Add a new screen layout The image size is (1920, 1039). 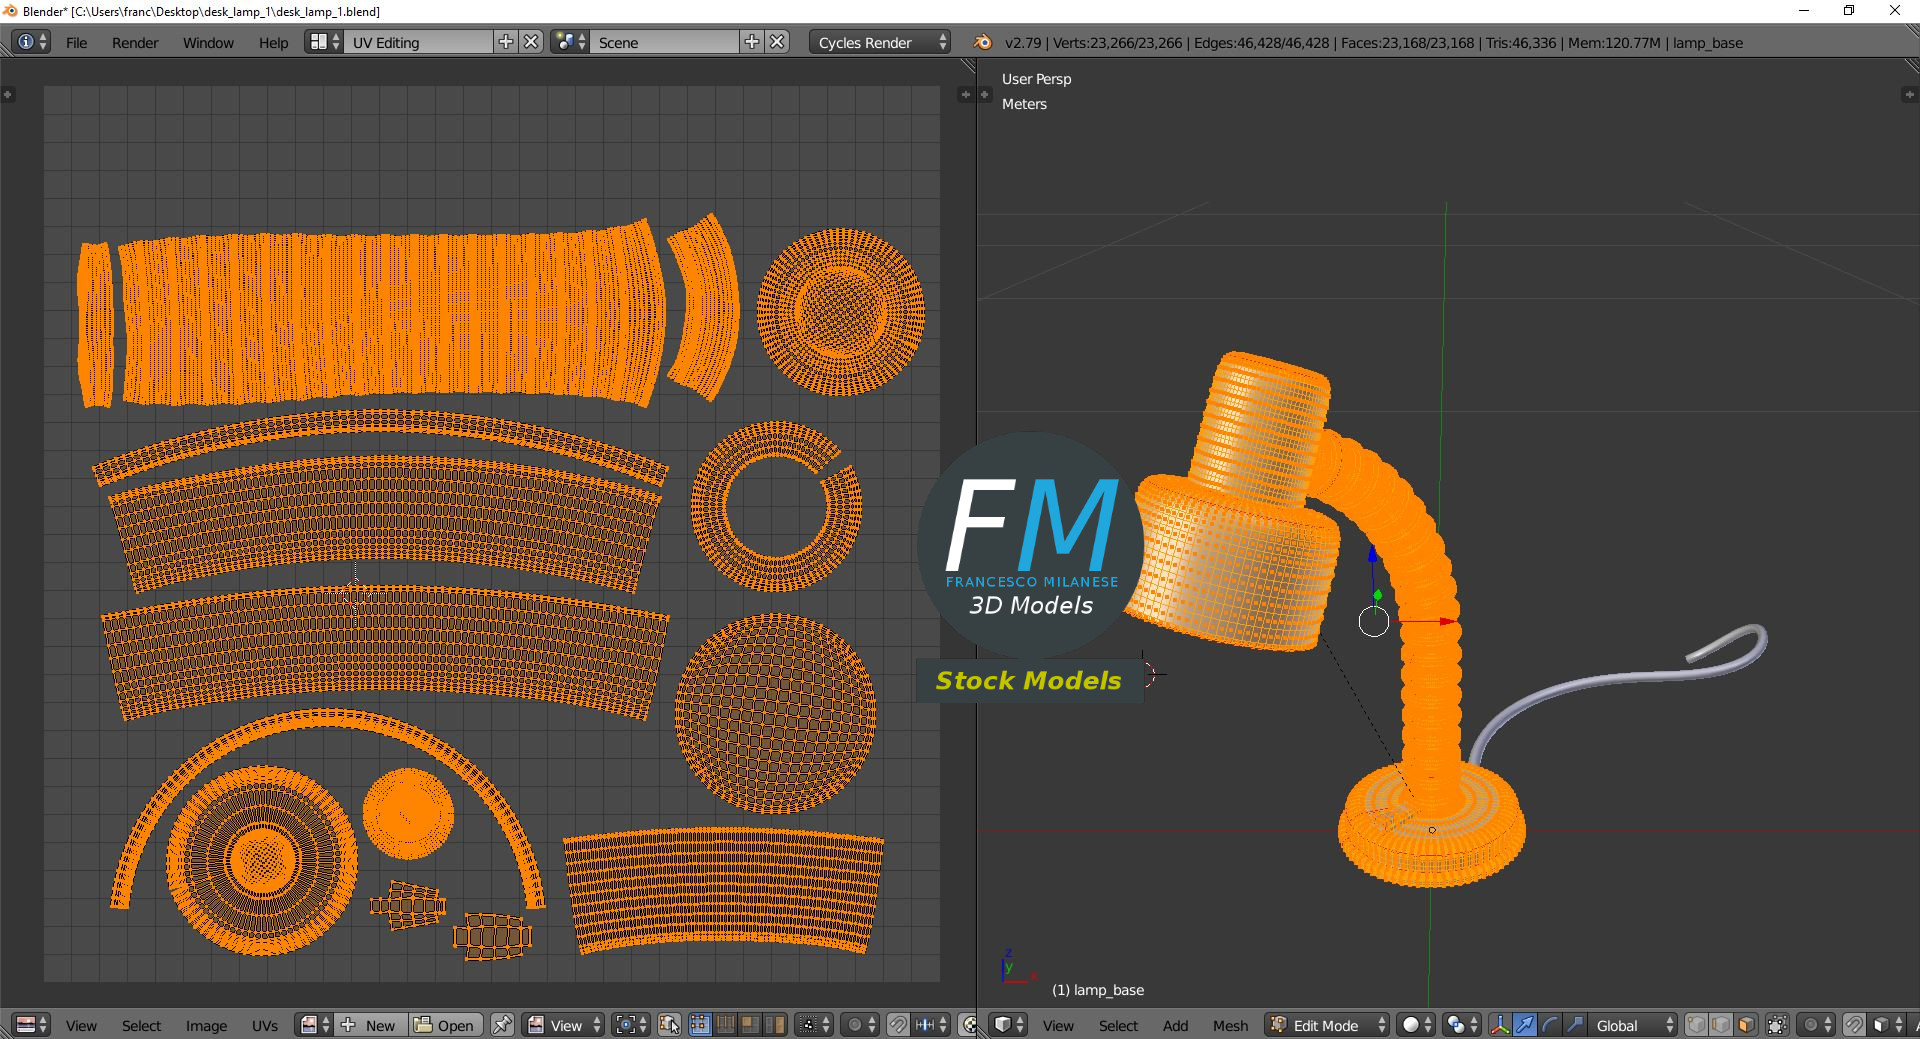point(506,42)
